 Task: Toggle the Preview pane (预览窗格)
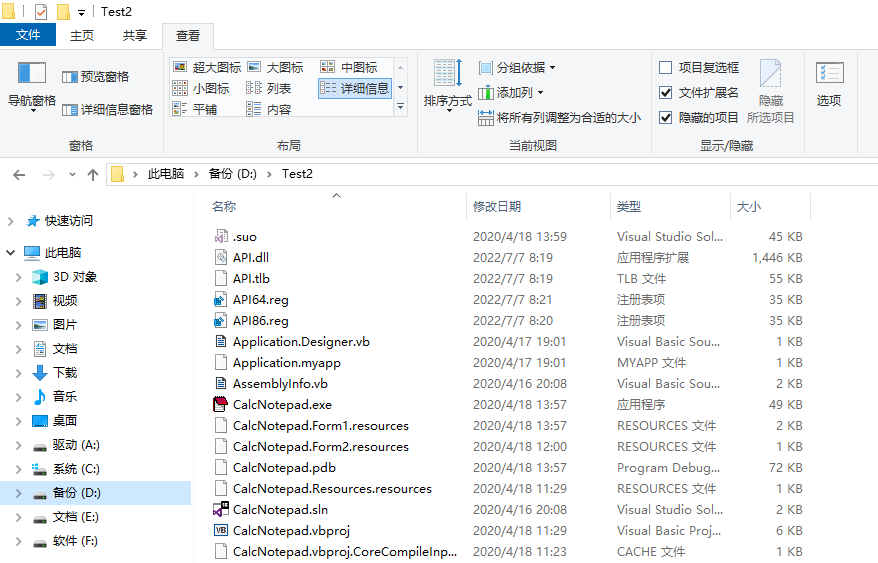pos(95,77)
